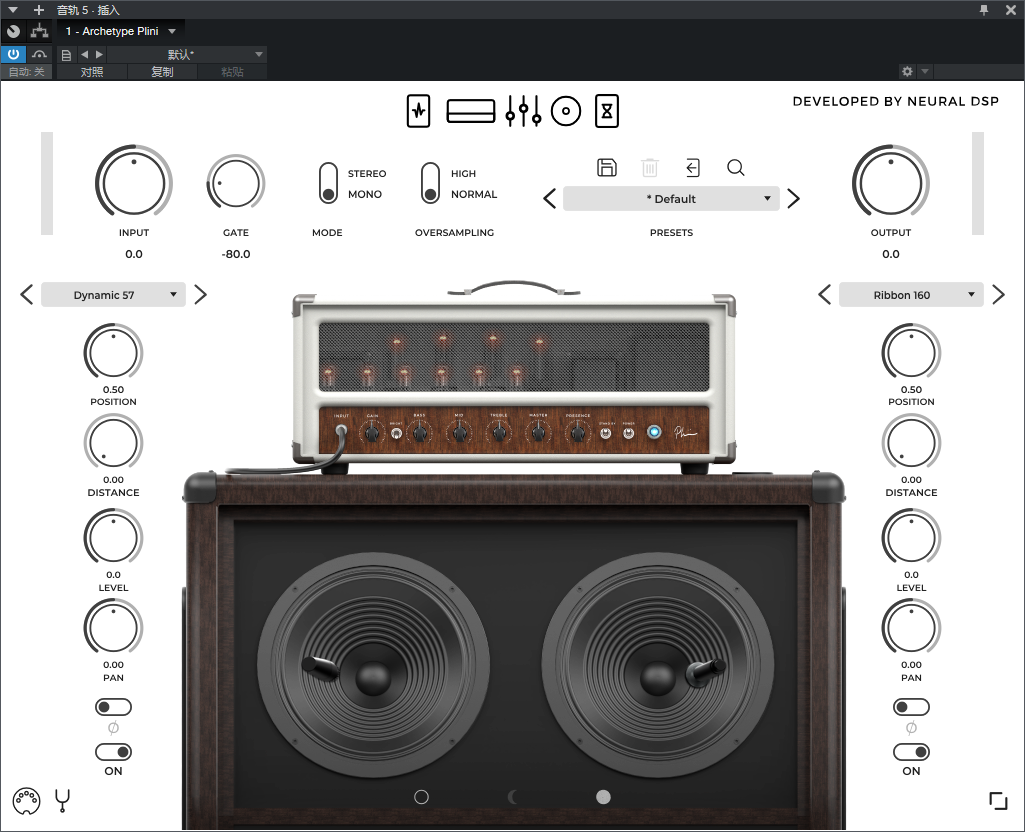Viewport: 1025px width, 832px height.
Task: Pin the plugin window
Action: (984, 10)
